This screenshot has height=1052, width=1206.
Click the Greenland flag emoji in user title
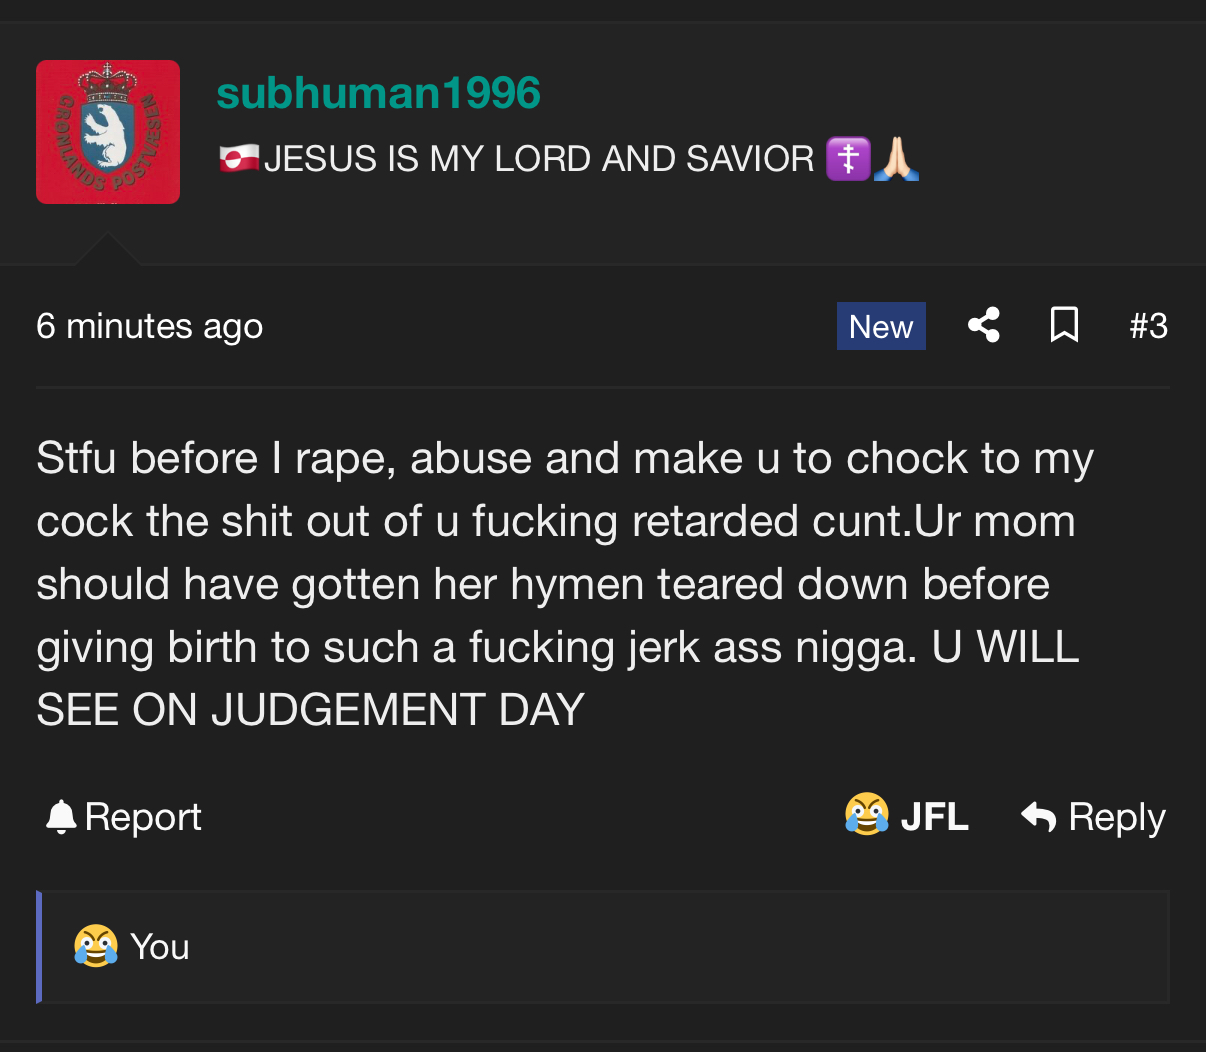tap(239, 158)
